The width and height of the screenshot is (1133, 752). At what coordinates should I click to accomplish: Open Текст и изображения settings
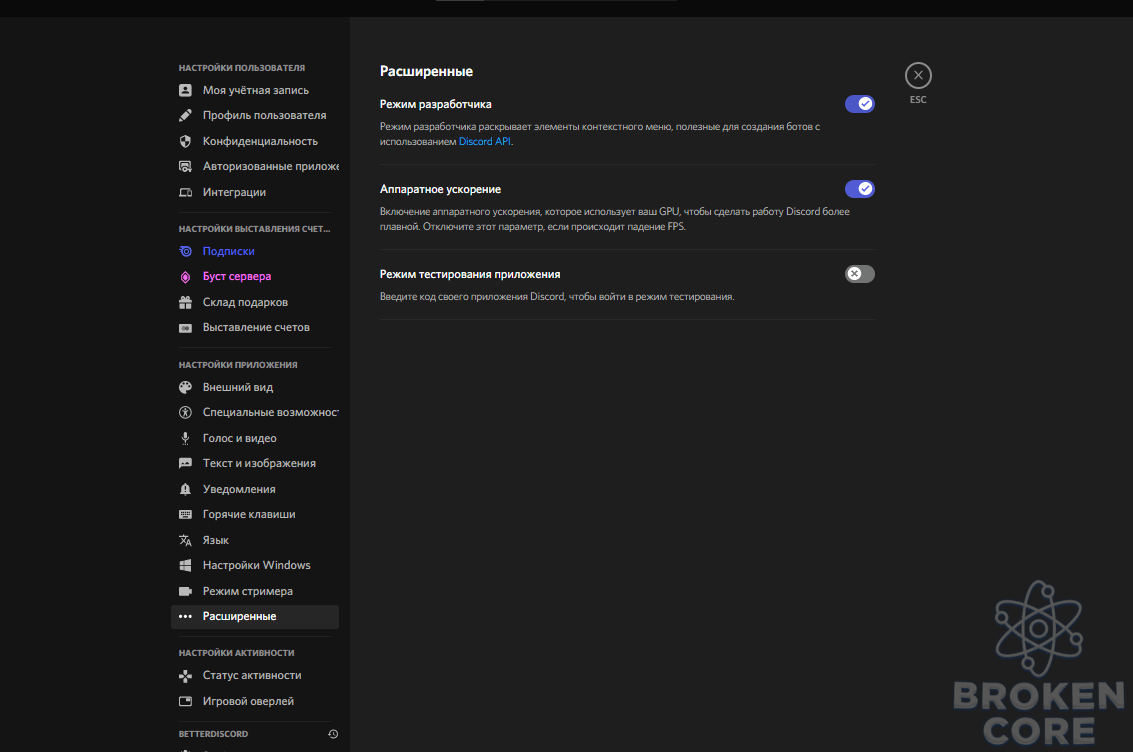click(255, 464)
